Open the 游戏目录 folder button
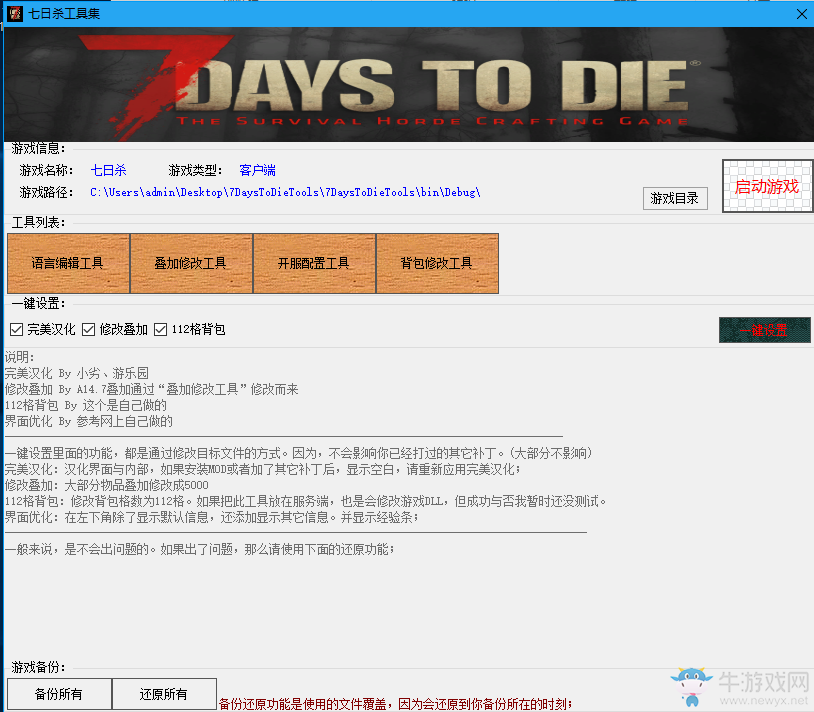Viewport: 814px width, 712px height. pos(675,198)
